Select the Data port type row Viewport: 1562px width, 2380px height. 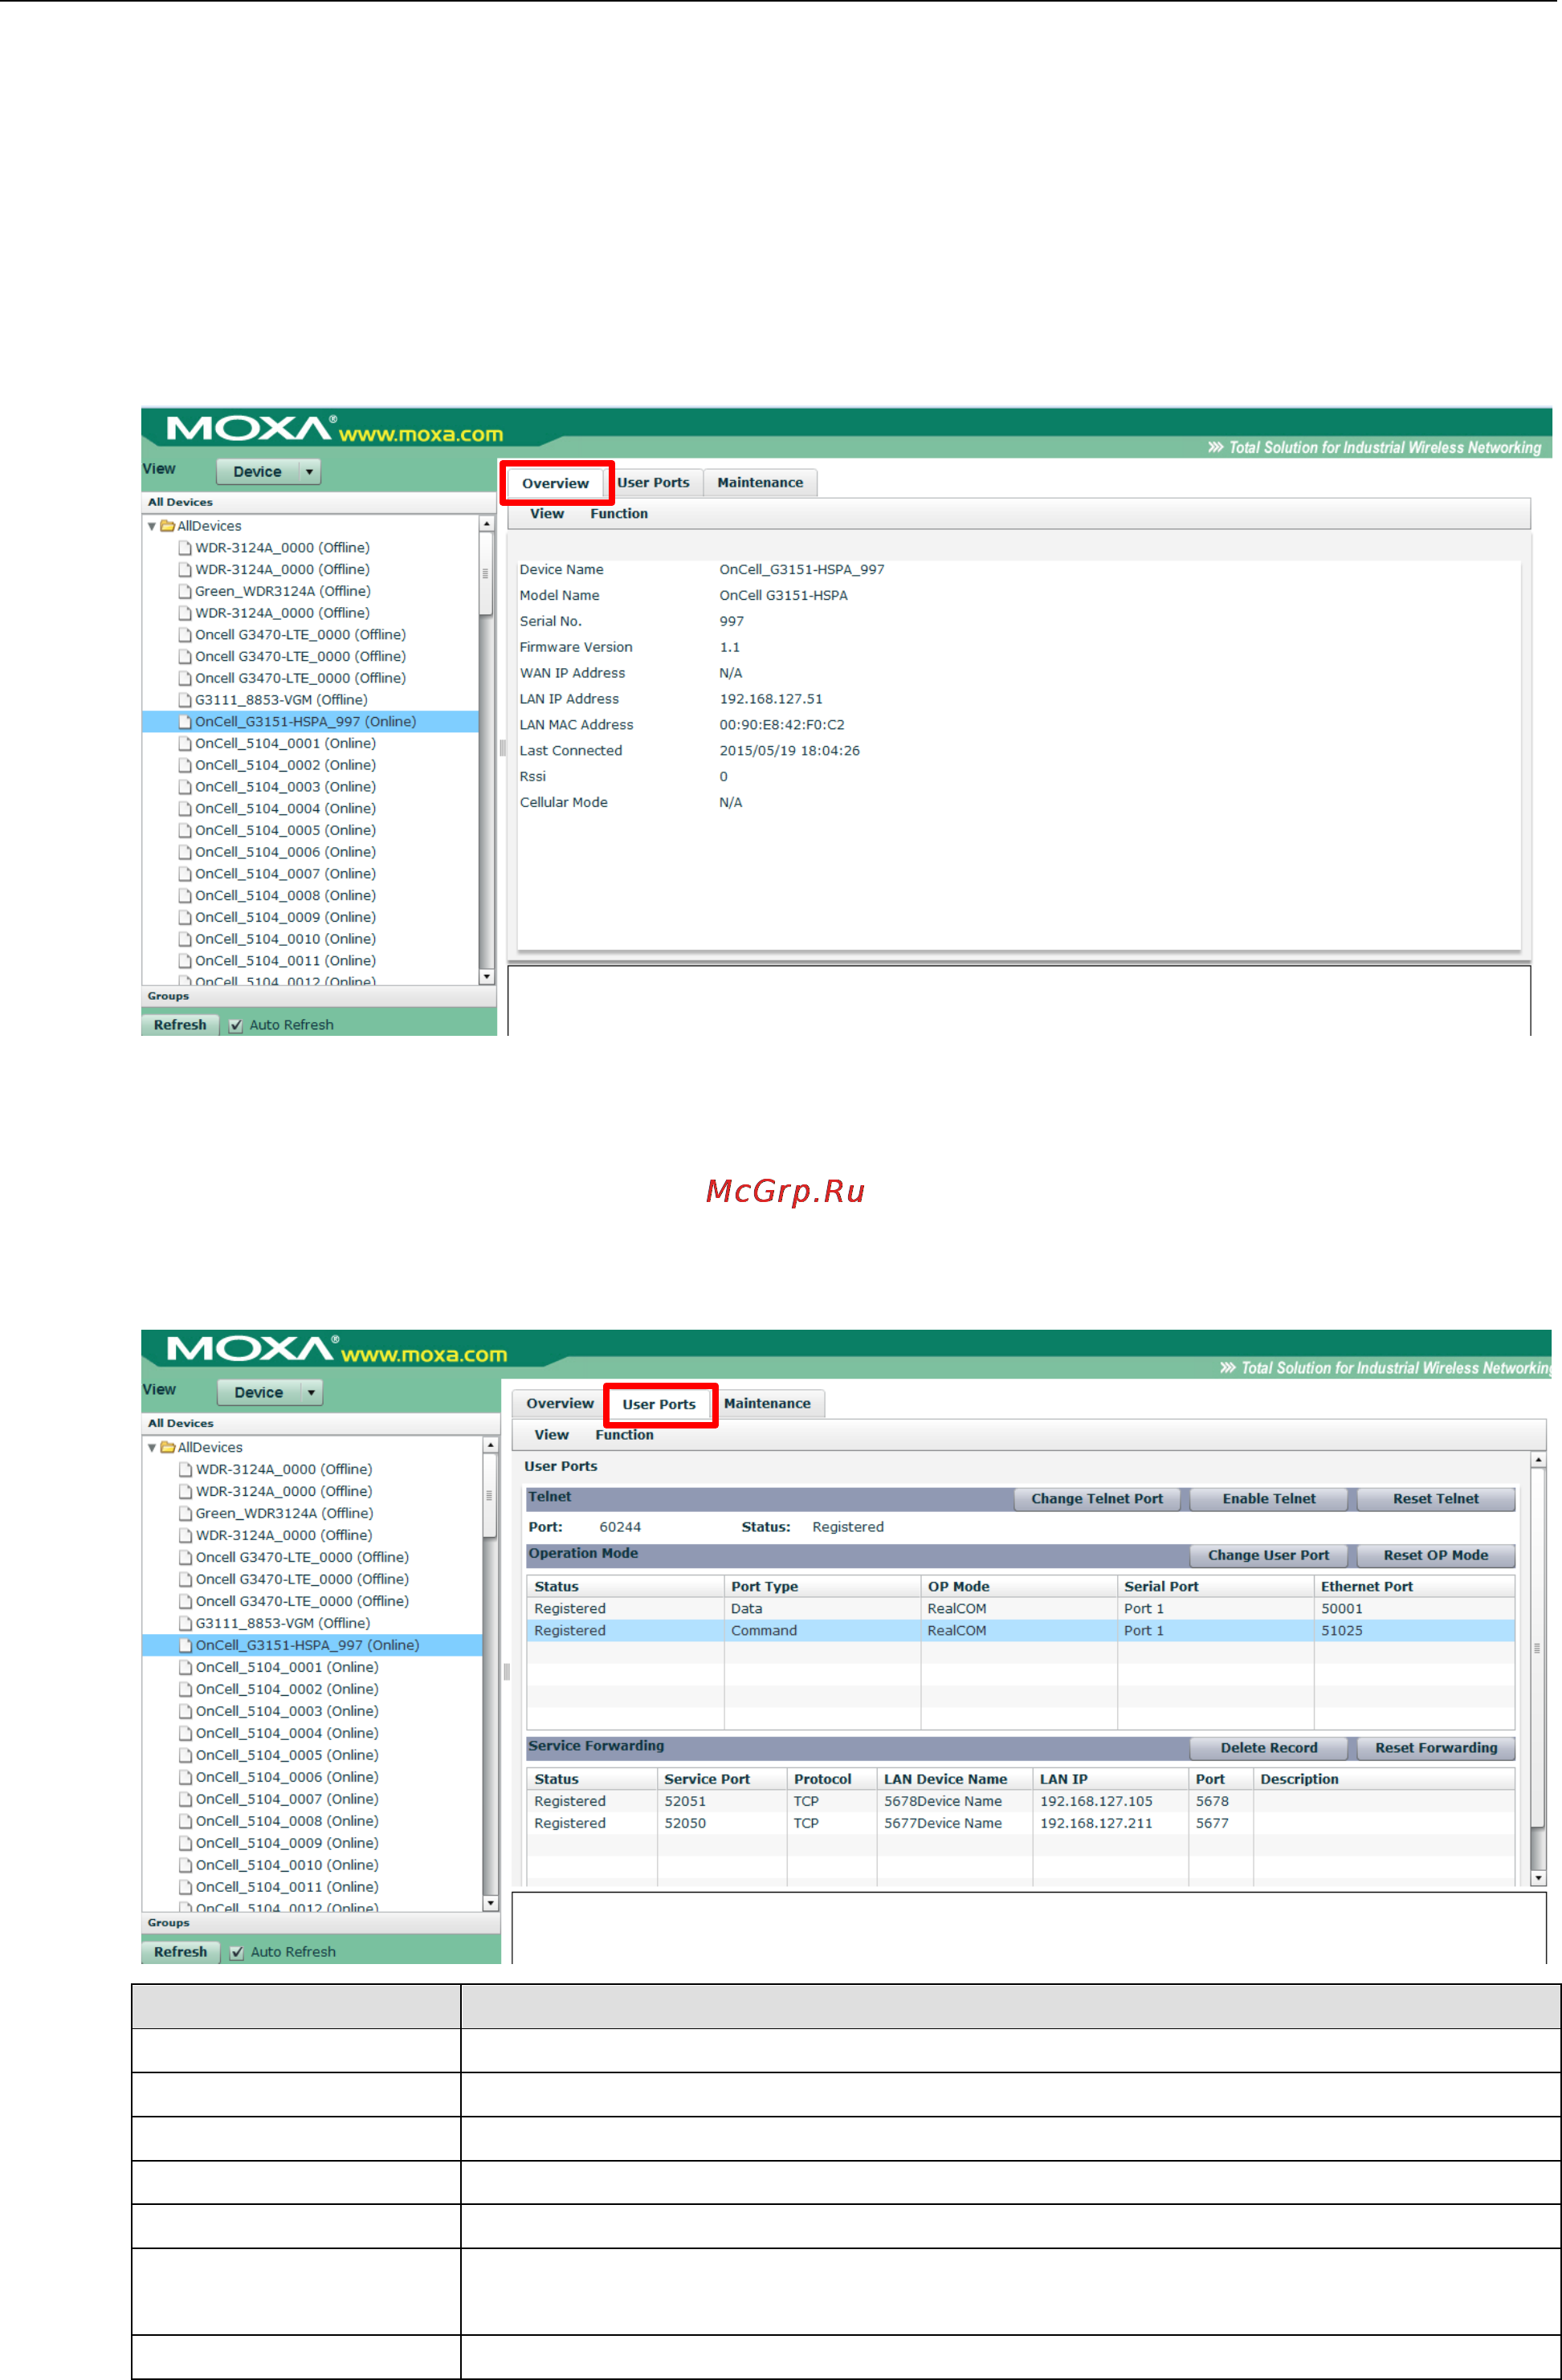point(1020,1609)
